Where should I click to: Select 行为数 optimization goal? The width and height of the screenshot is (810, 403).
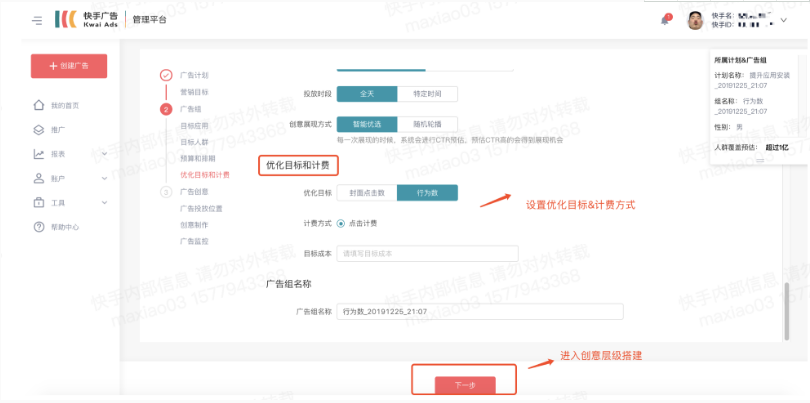pyautogui.click(x=427, y=193)
